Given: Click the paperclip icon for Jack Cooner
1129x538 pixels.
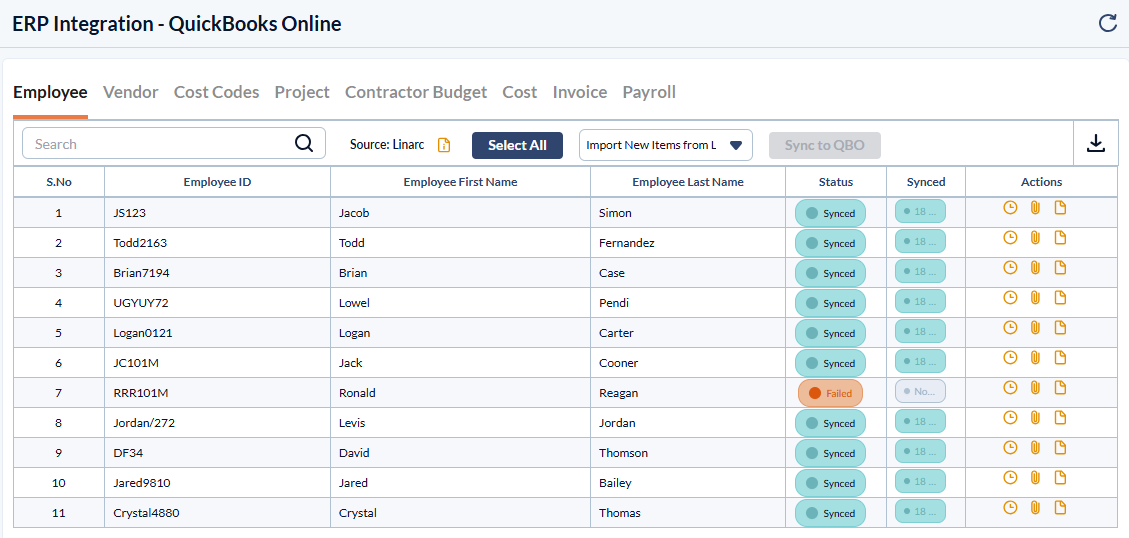Looking at the screenshot, I should [x=1035, y=358].
